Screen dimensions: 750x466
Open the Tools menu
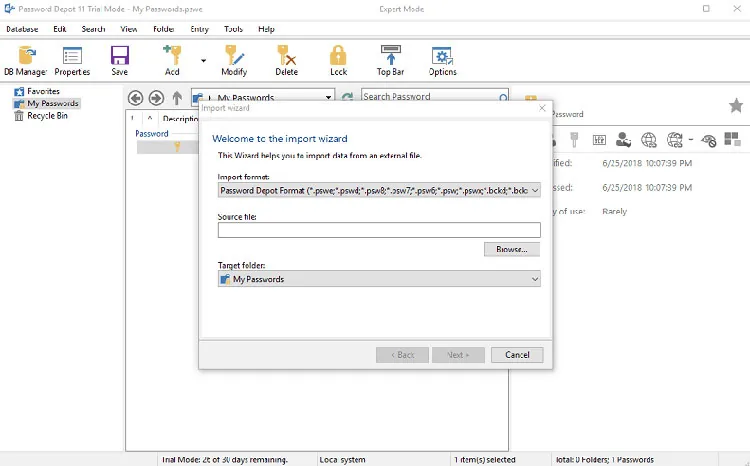(233, 29)
